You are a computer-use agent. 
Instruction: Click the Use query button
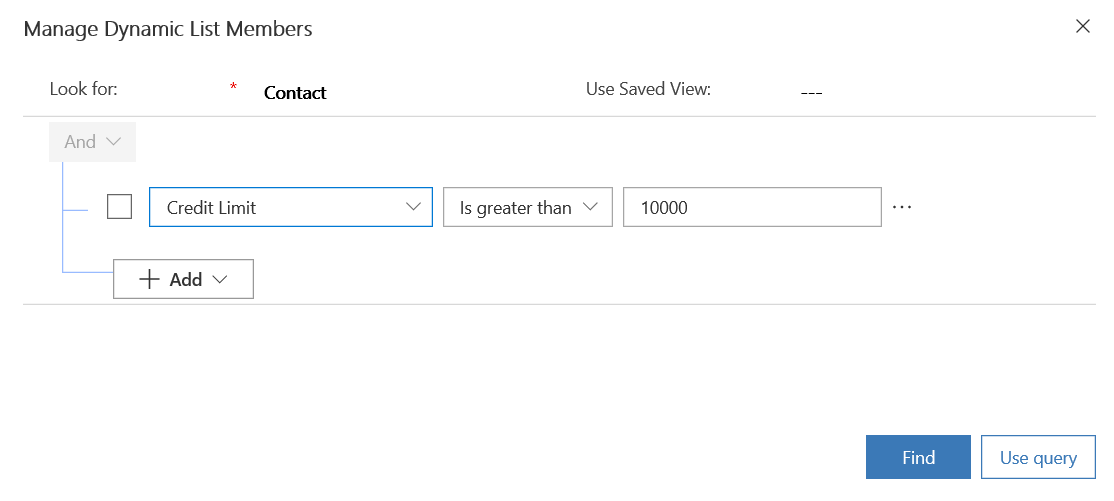(x=1038, y=458)
